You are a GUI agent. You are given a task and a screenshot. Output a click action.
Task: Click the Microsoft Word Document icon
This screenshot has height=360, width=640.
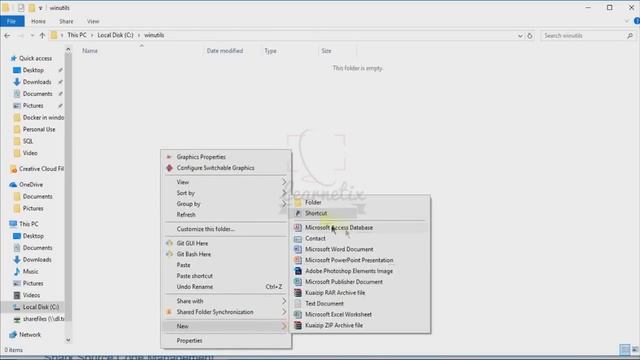point(298,249)
